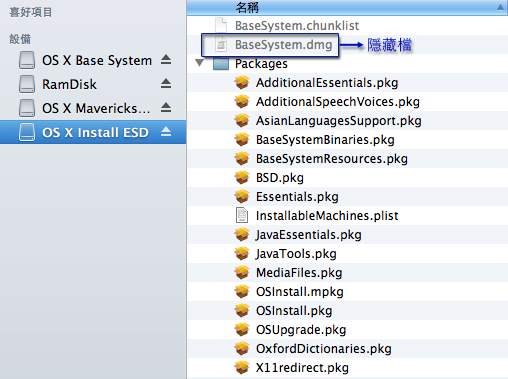Eject the RamDisk volume
The height and width of the screenshot is (379, 508).
point(166,84)
